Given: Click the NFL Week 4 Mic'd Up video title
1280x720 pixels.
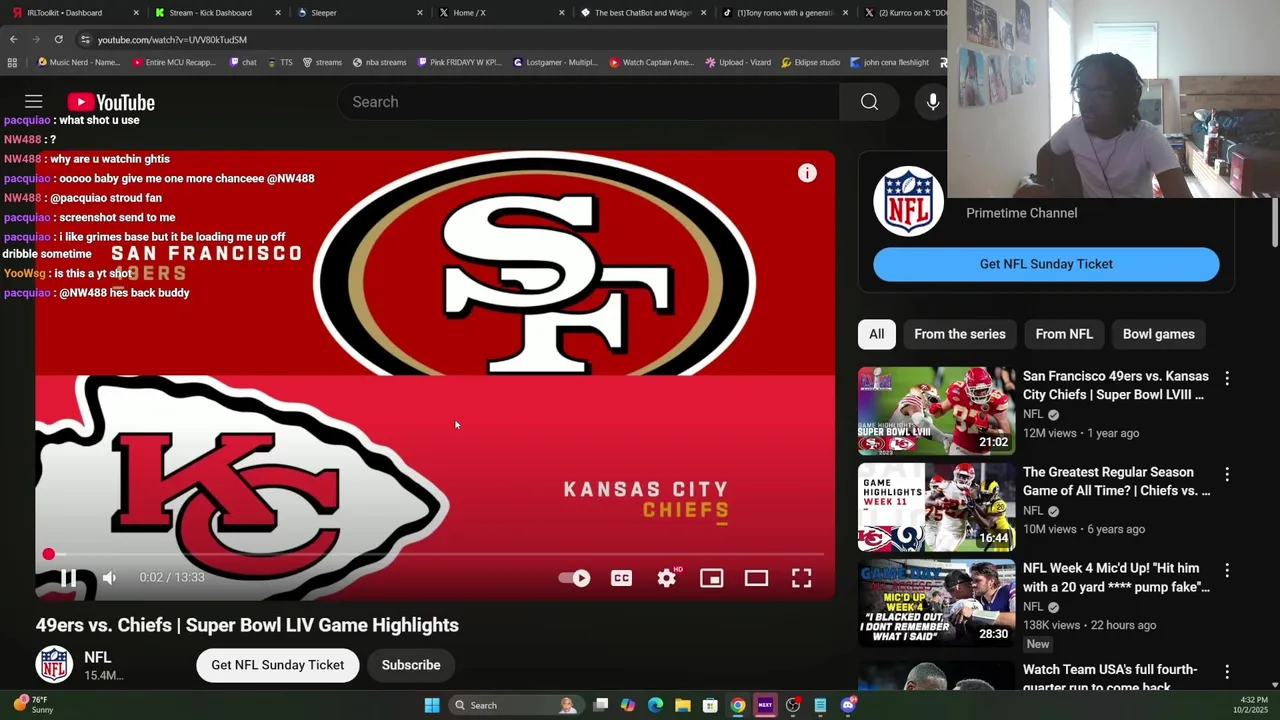Looking at the screenshot, I should pos(1116,577).
